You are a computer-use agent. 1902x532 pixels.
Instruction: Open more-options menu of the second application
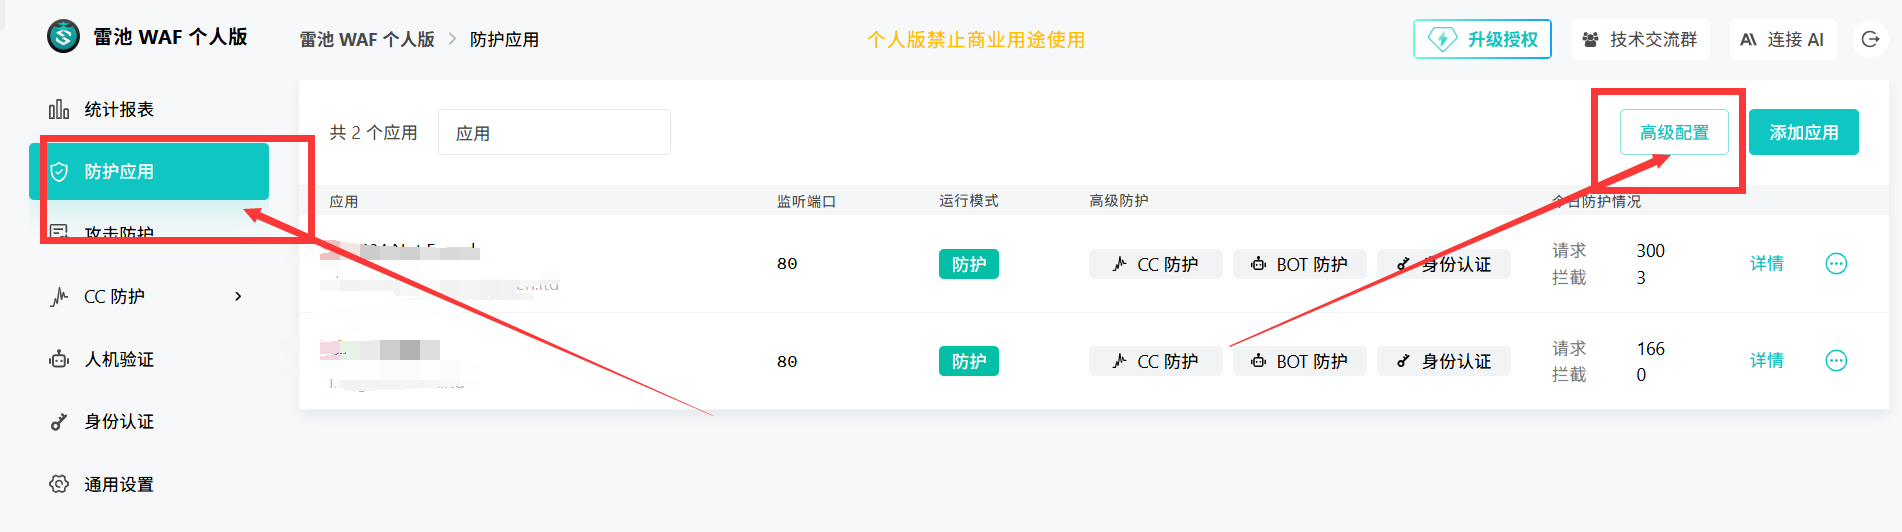pyautogui.click(x=1837, y=360)
